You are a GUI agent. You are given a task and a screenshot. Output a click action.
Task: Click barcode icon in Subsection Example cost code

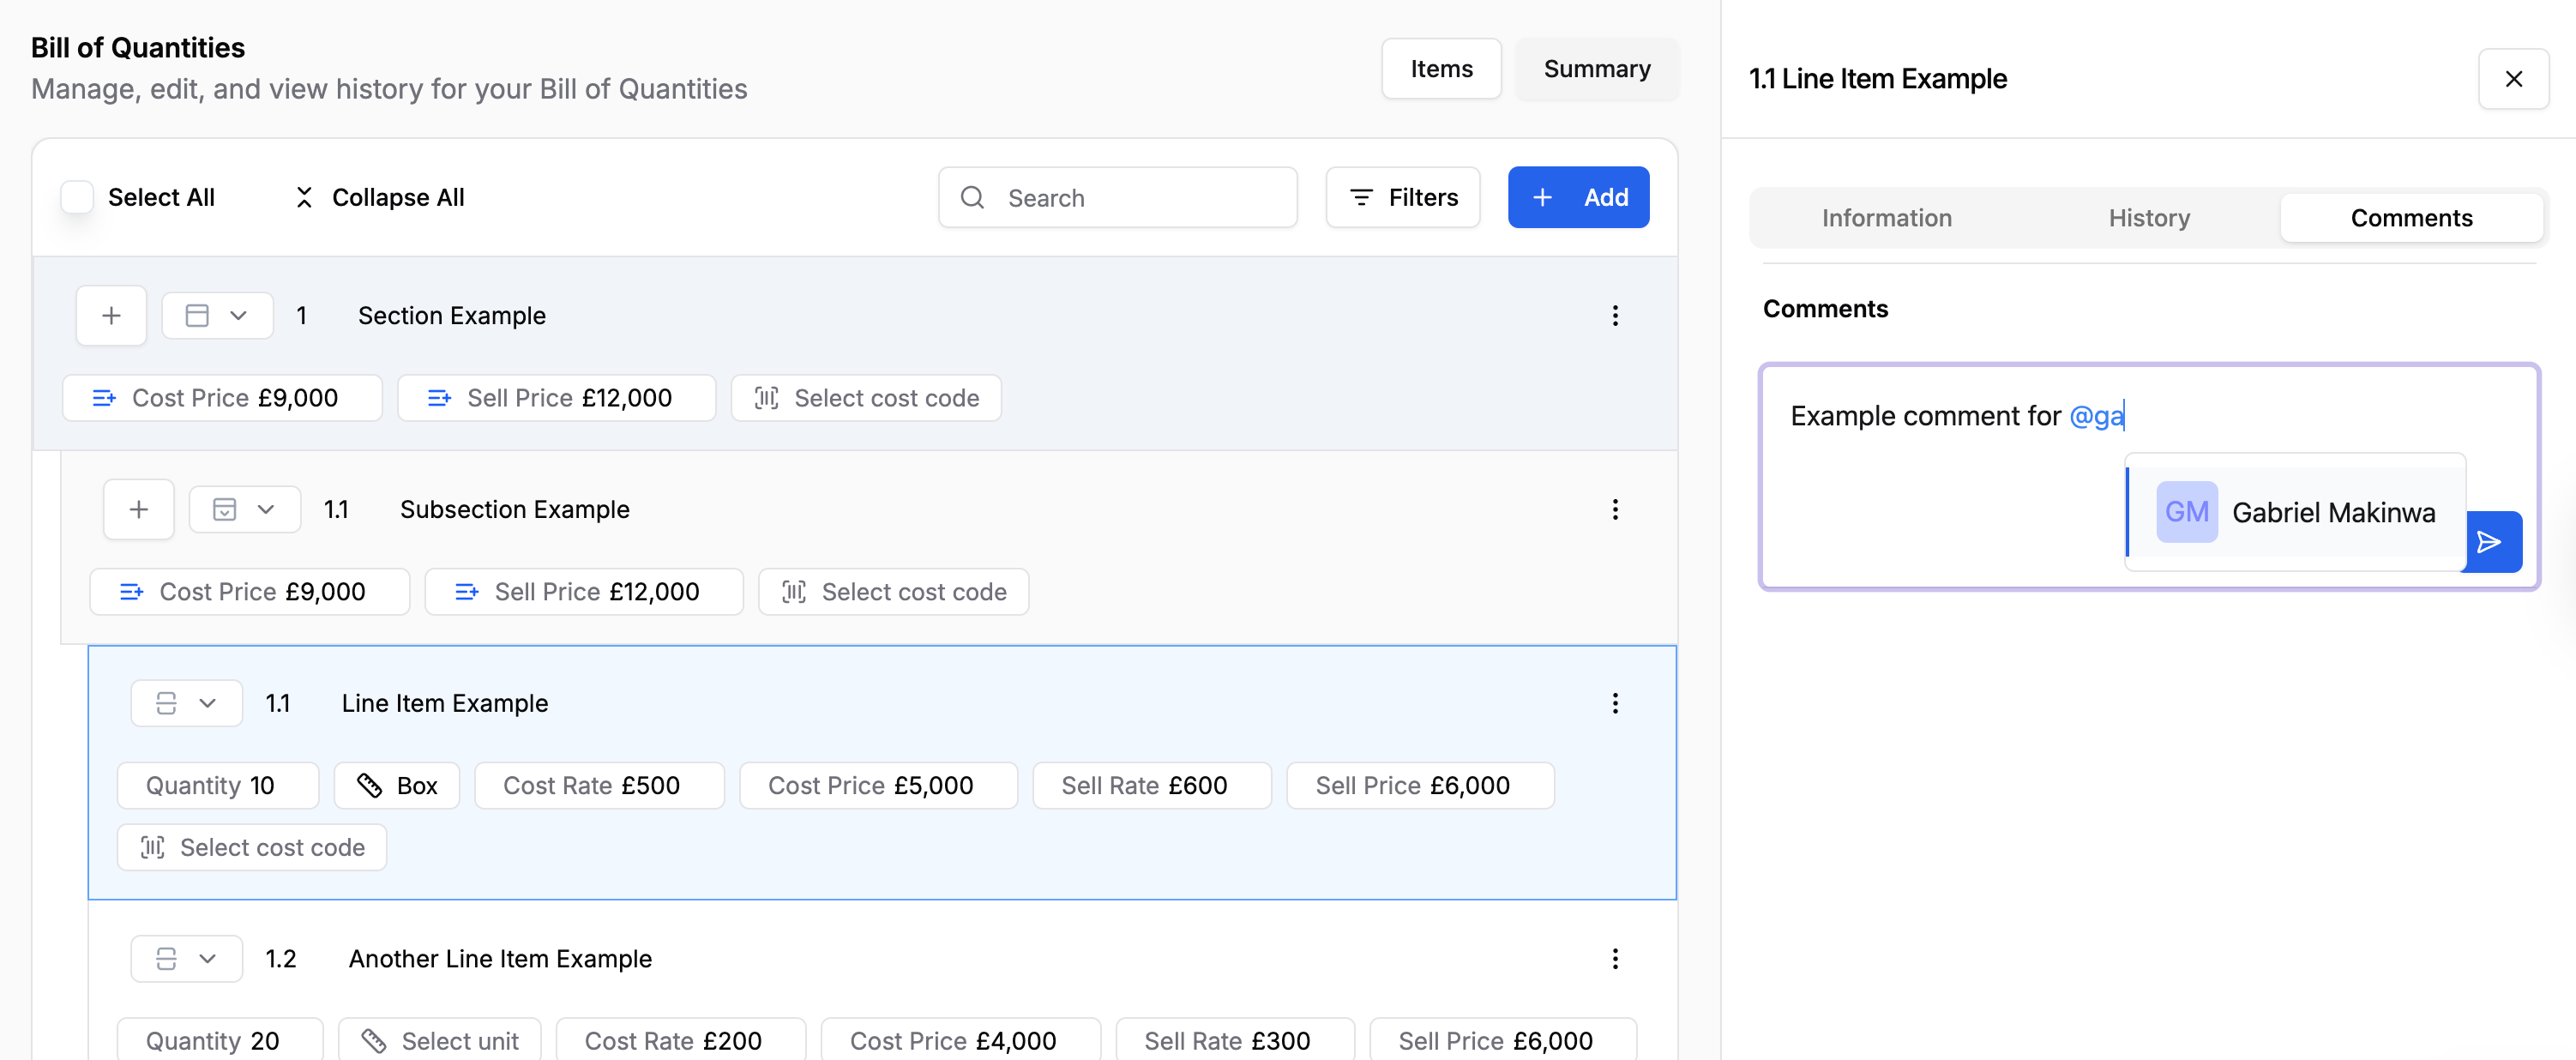point(794,592)
